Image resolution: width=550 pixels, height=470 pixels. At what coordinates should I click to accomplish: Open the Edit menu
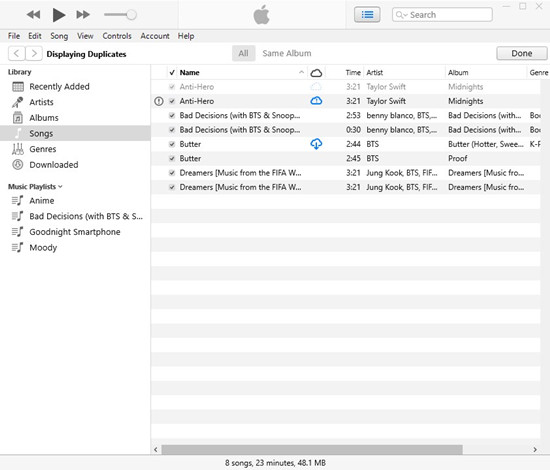pyautogui.click(x=35, y=36)
